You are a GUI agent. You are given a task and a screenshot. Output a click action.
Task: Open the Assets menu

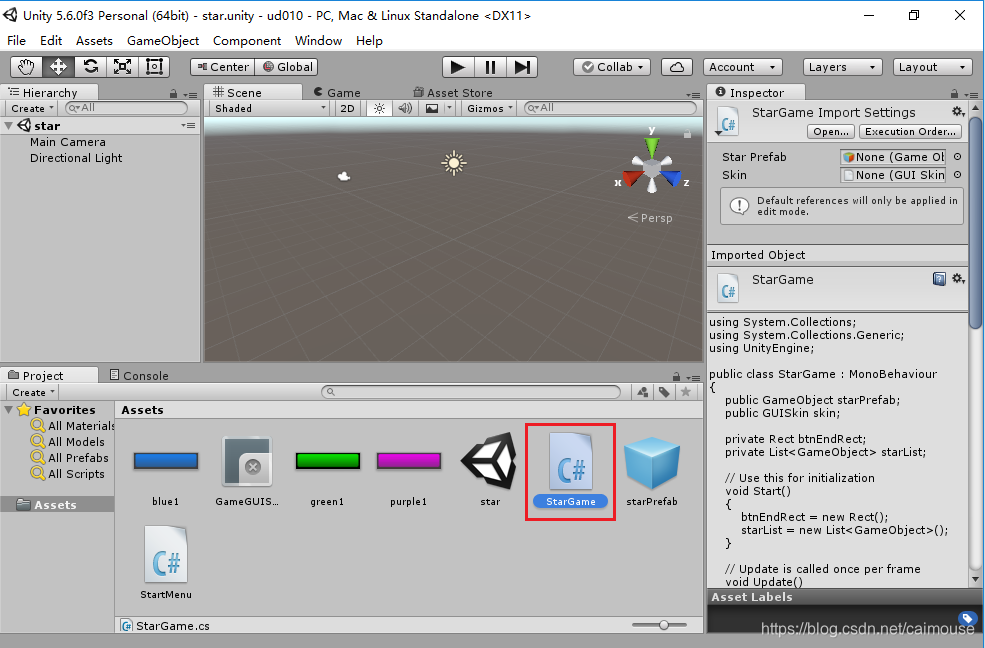(94, 41)
